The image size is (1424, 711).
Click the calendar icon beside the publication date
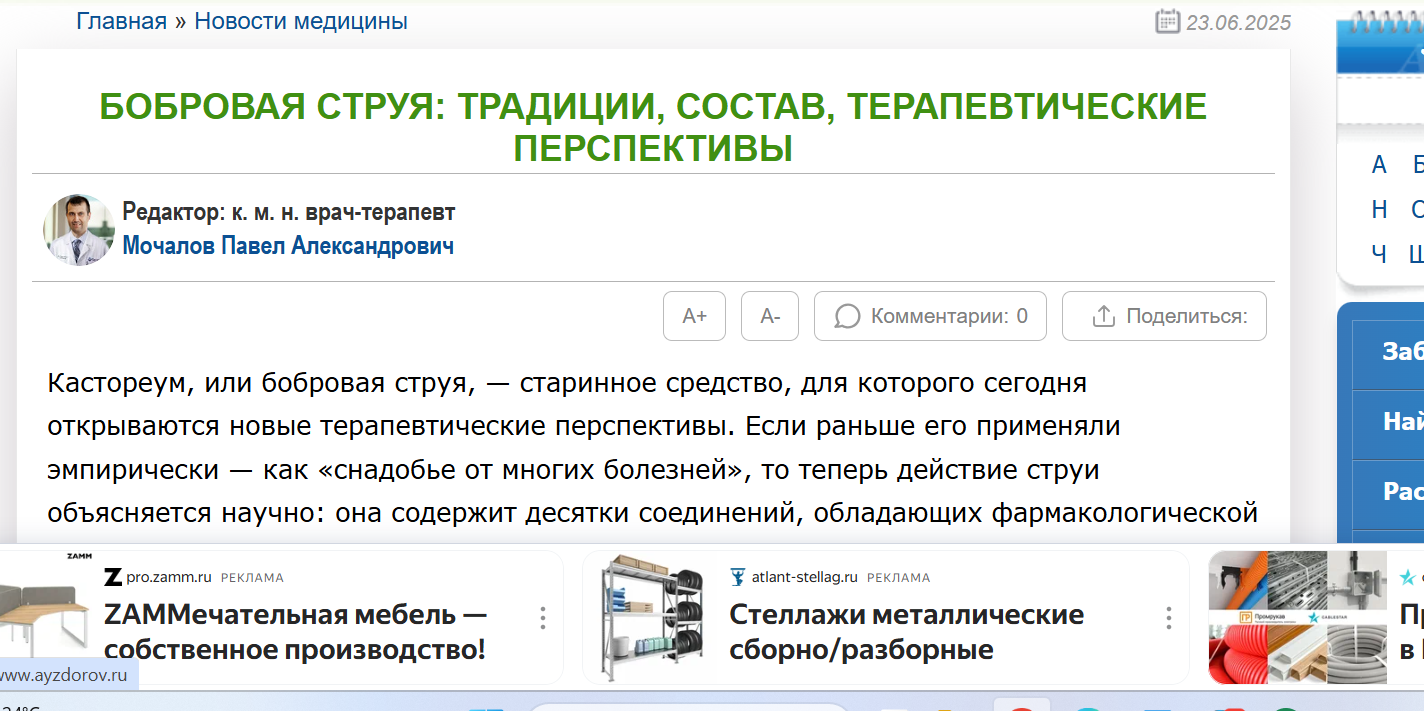1167,21
